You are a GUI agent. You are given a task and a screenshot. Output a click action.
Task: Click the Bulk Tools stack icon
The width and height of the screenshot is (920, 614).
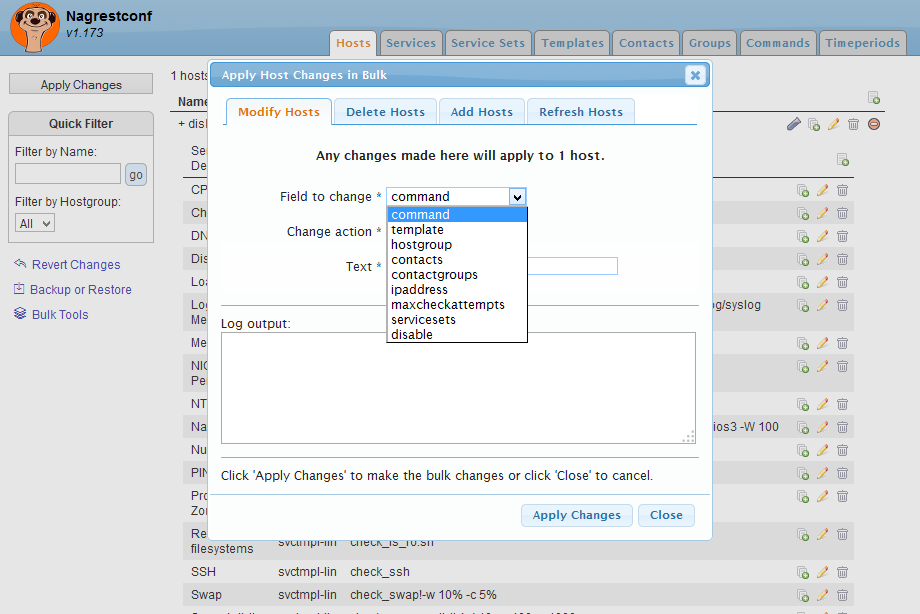[x=20, y=313]
